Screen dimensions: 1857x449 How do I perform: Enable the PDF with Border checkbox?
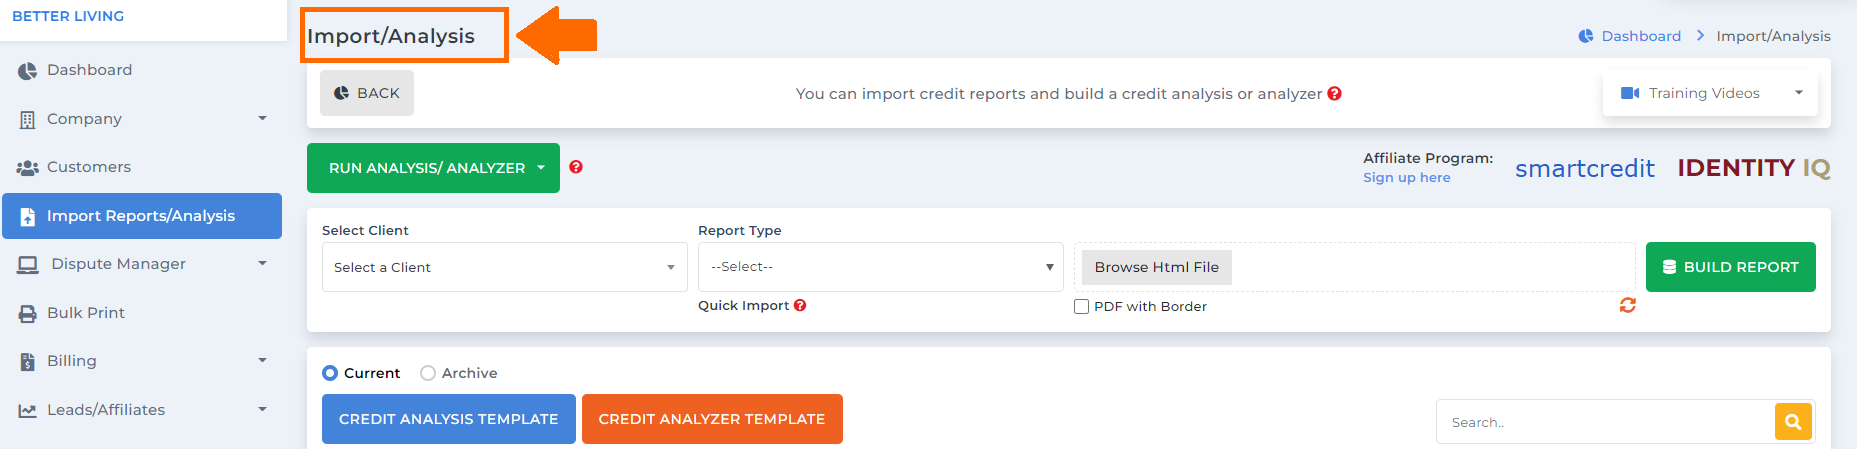1081,307
